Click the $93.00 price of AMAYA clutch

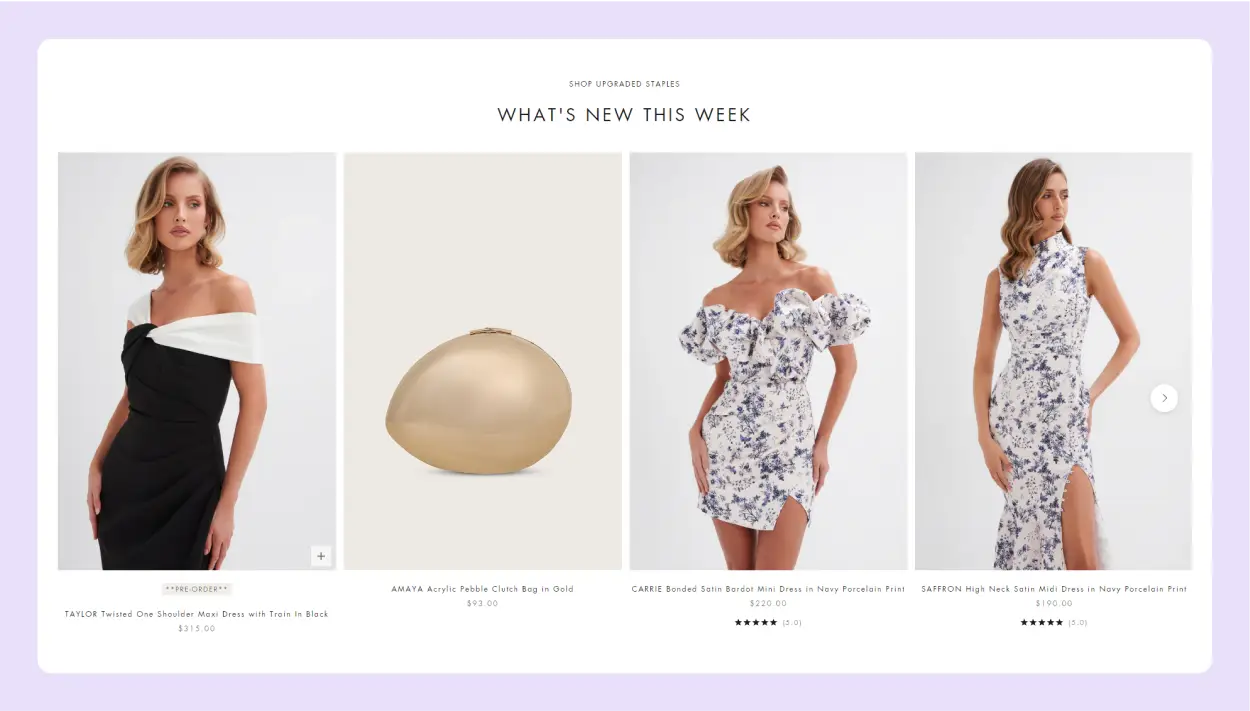pos(483,603)
